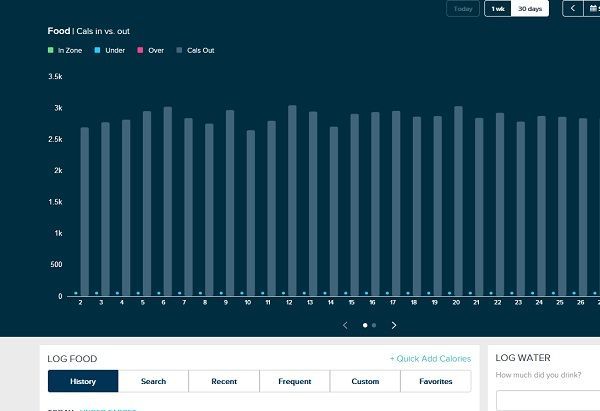
Task: Switch chart range to 30 days
Action: (530, 8)
